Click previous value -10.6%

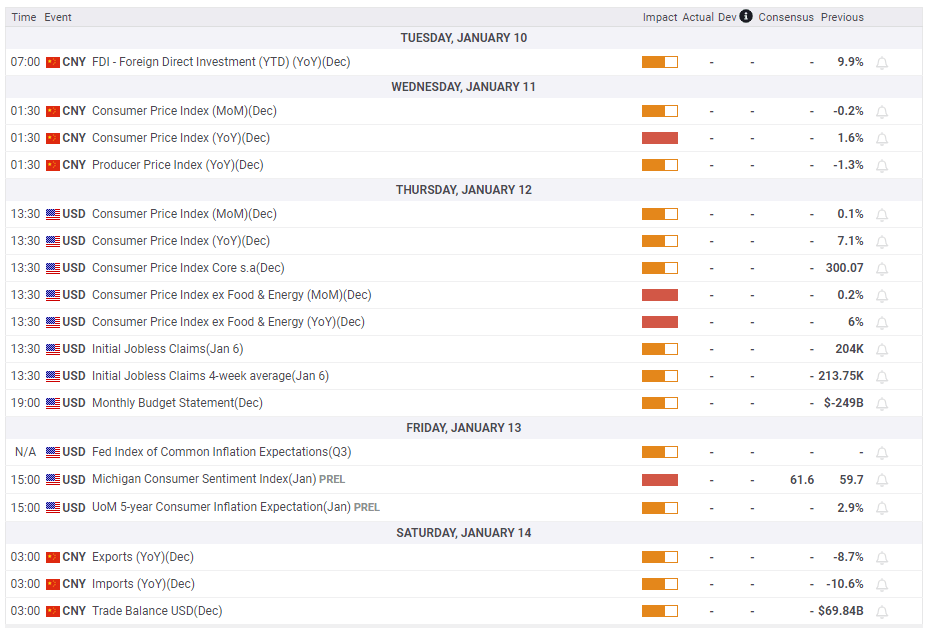coord(845,584)
